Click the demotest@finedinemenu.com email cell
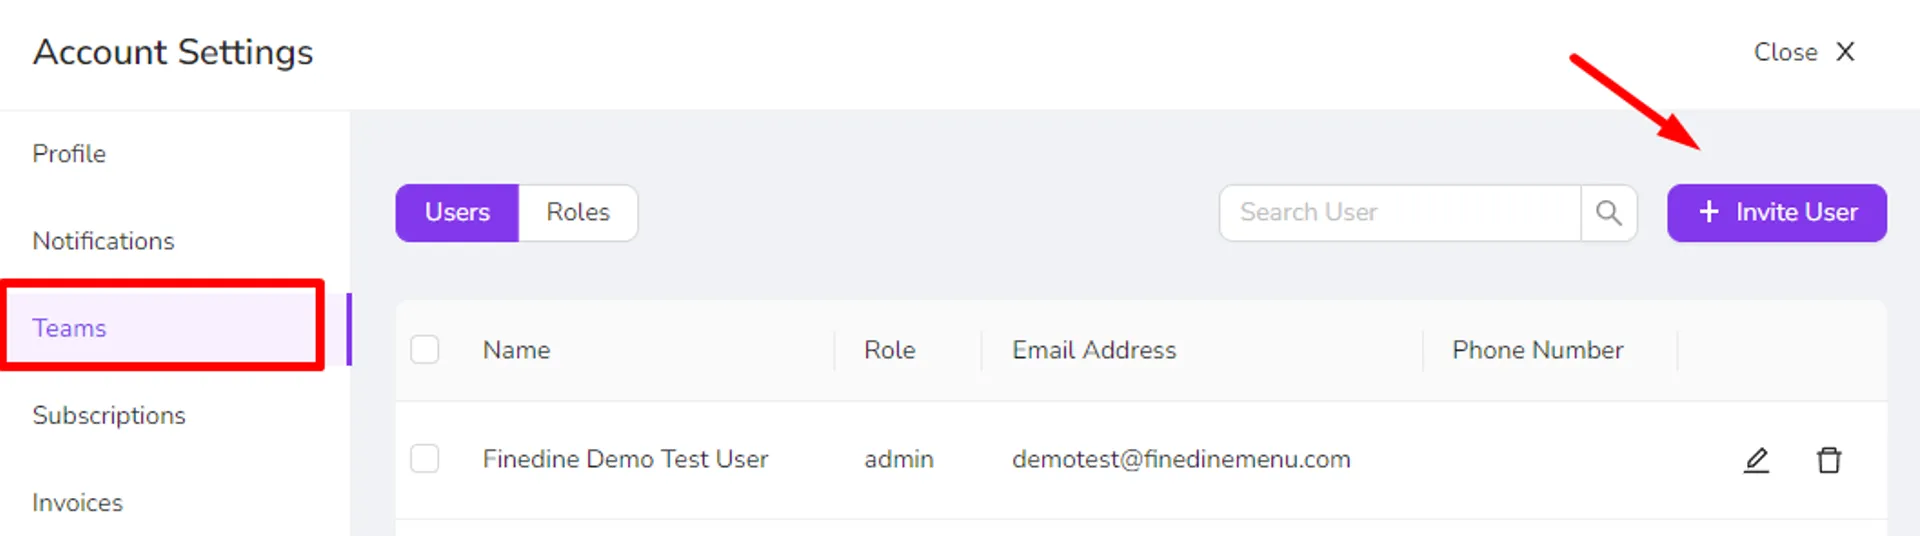 pos(1181,459)
